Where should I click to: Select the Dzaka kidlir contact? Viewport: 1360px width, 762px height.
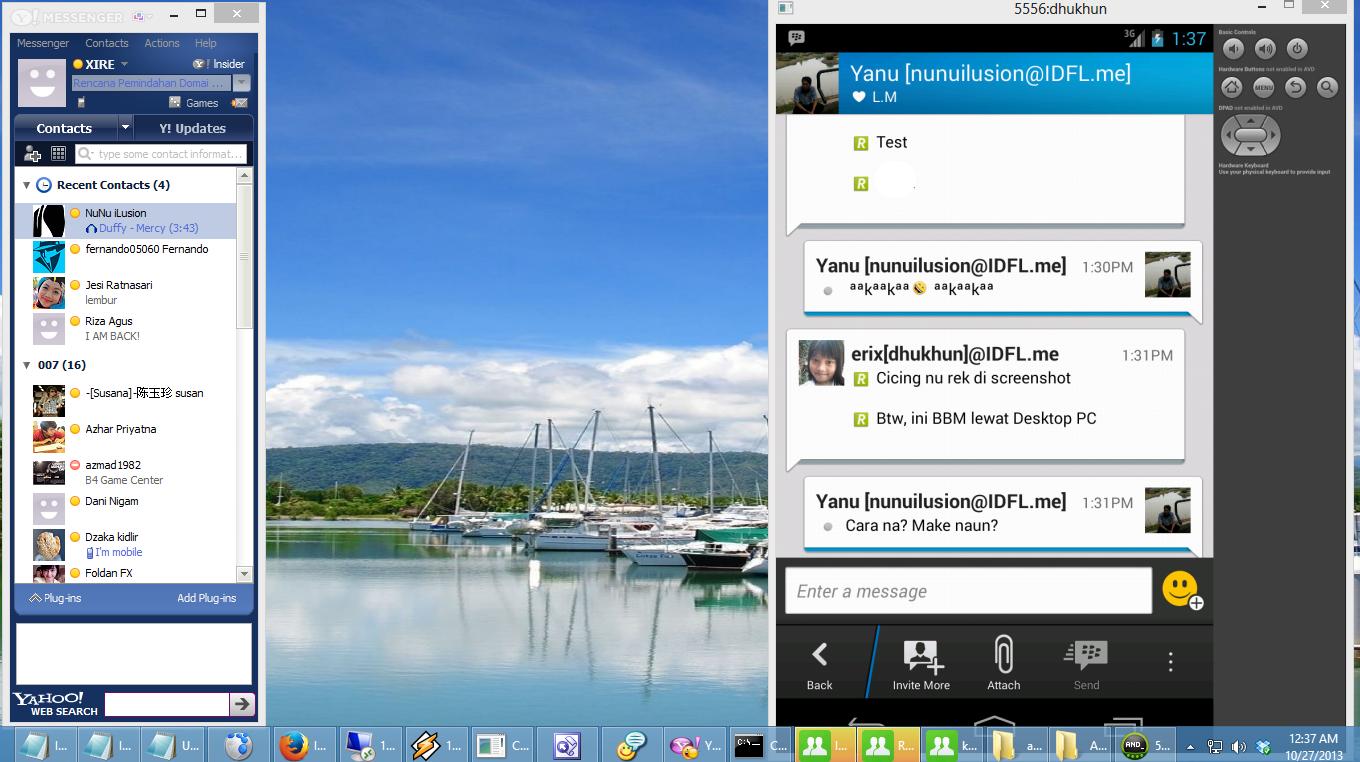tap(126, 545)
